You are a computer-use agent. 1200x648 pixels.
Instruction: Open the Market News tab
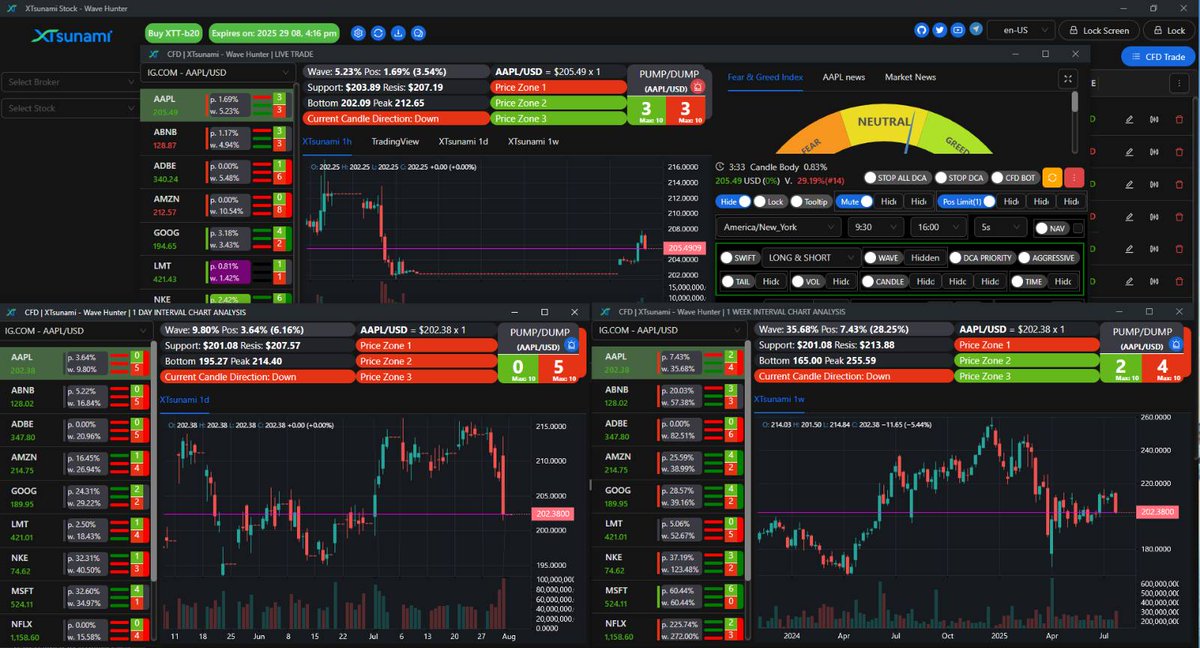(911, 77)
